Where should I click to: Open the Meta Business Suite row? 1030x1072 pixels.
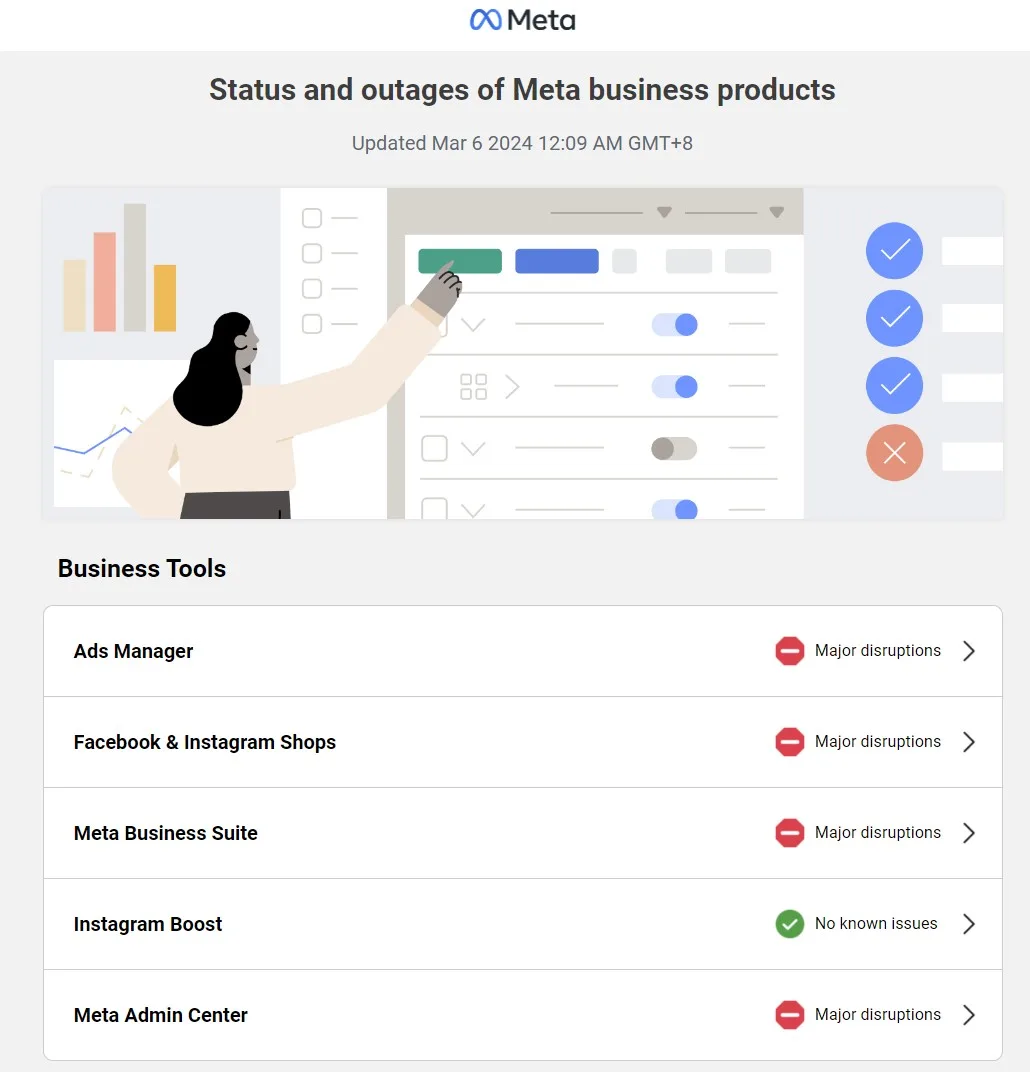(523, 833)
